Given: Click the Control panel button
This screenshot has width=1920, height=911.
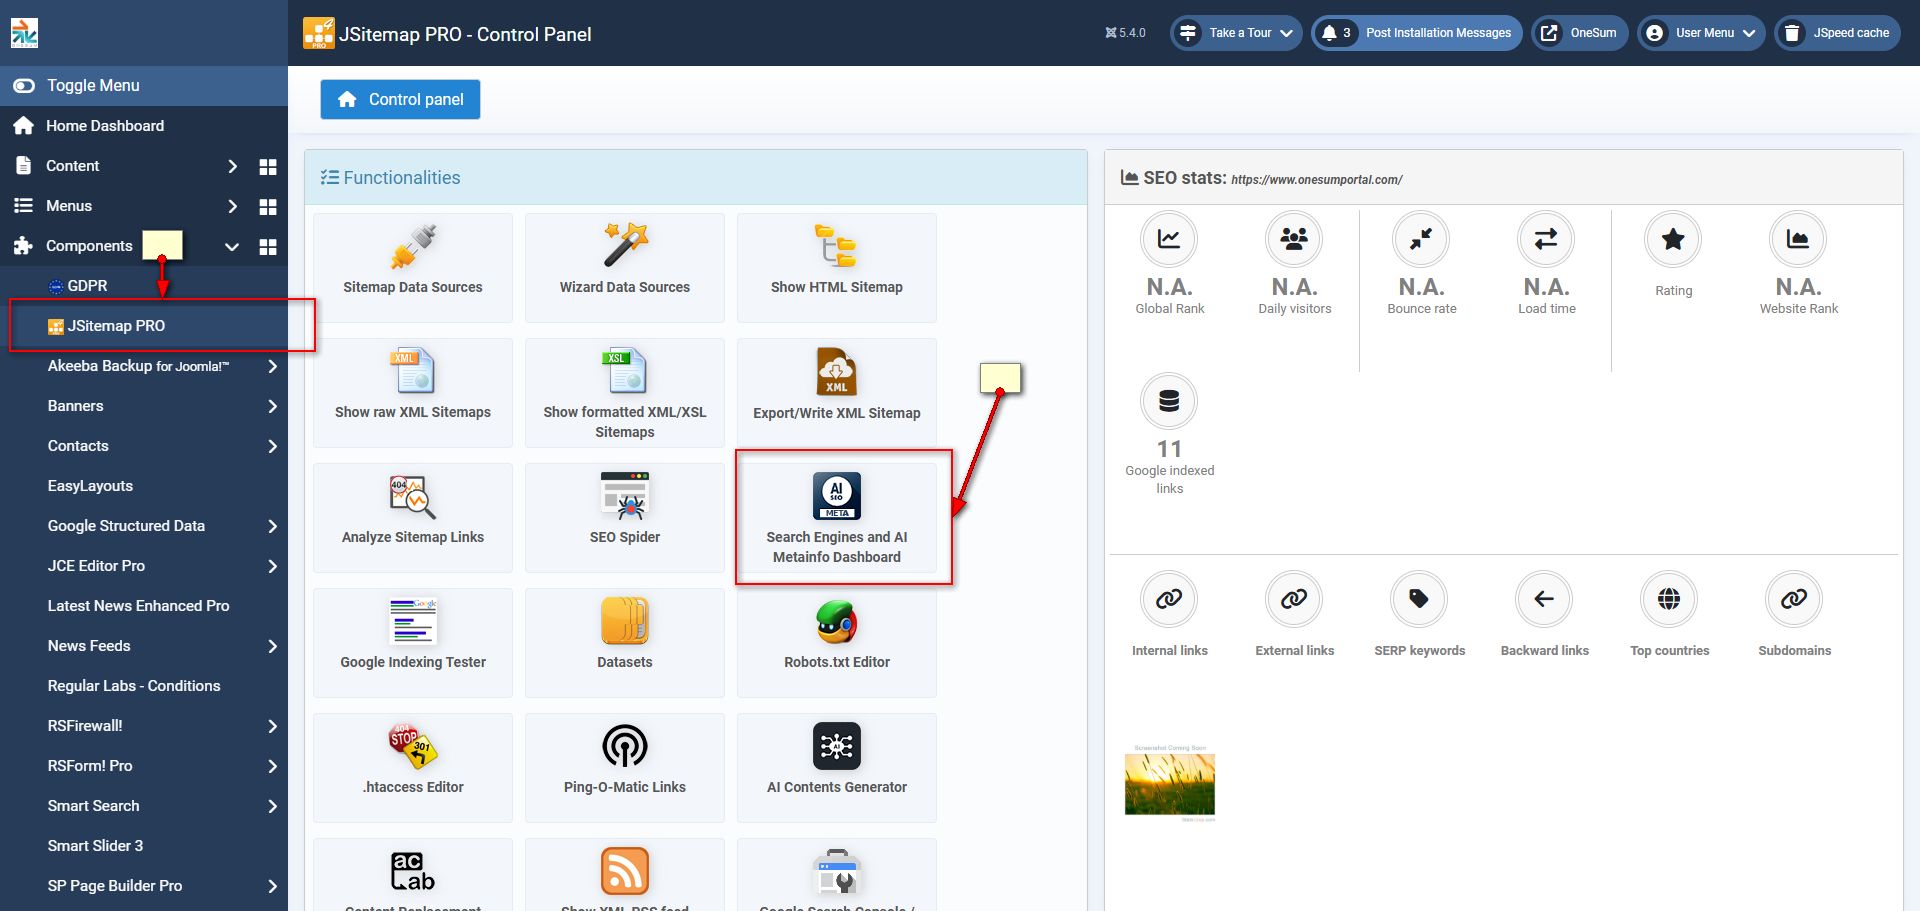Looking at the screenshot, I should [400, 99].
